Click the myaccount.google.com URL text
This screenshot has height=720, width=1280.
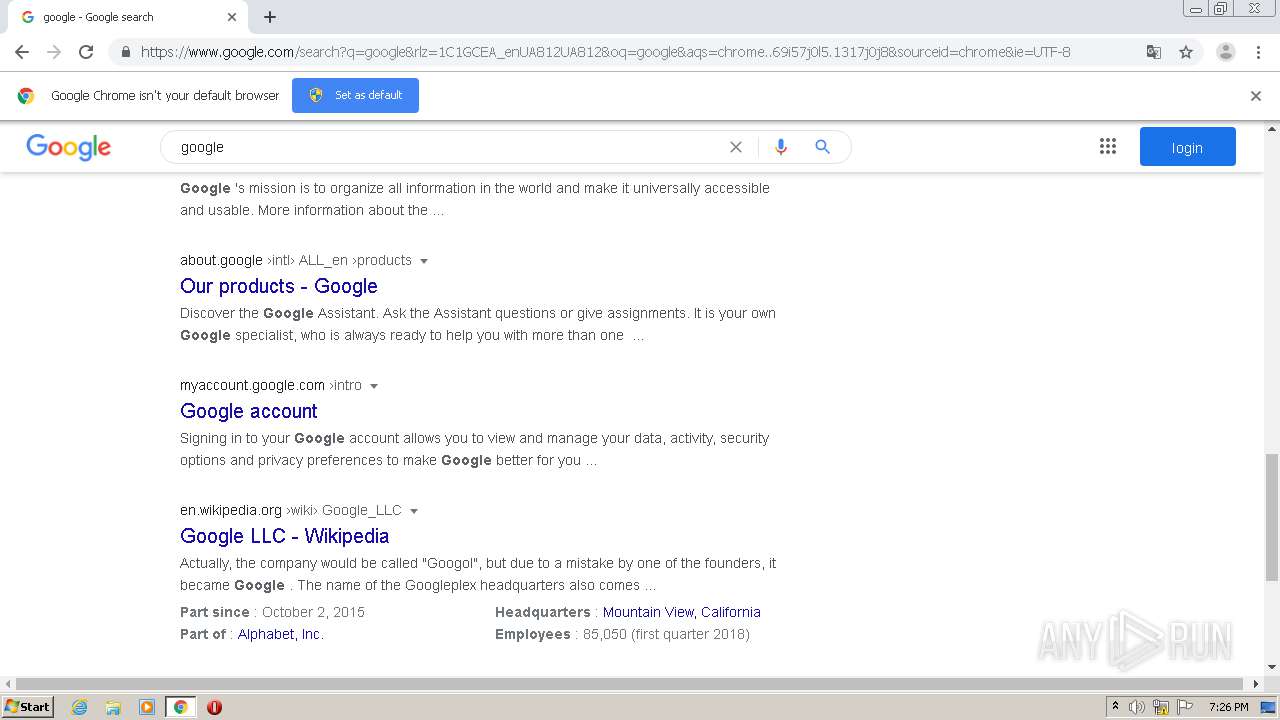tap(252, 385)
